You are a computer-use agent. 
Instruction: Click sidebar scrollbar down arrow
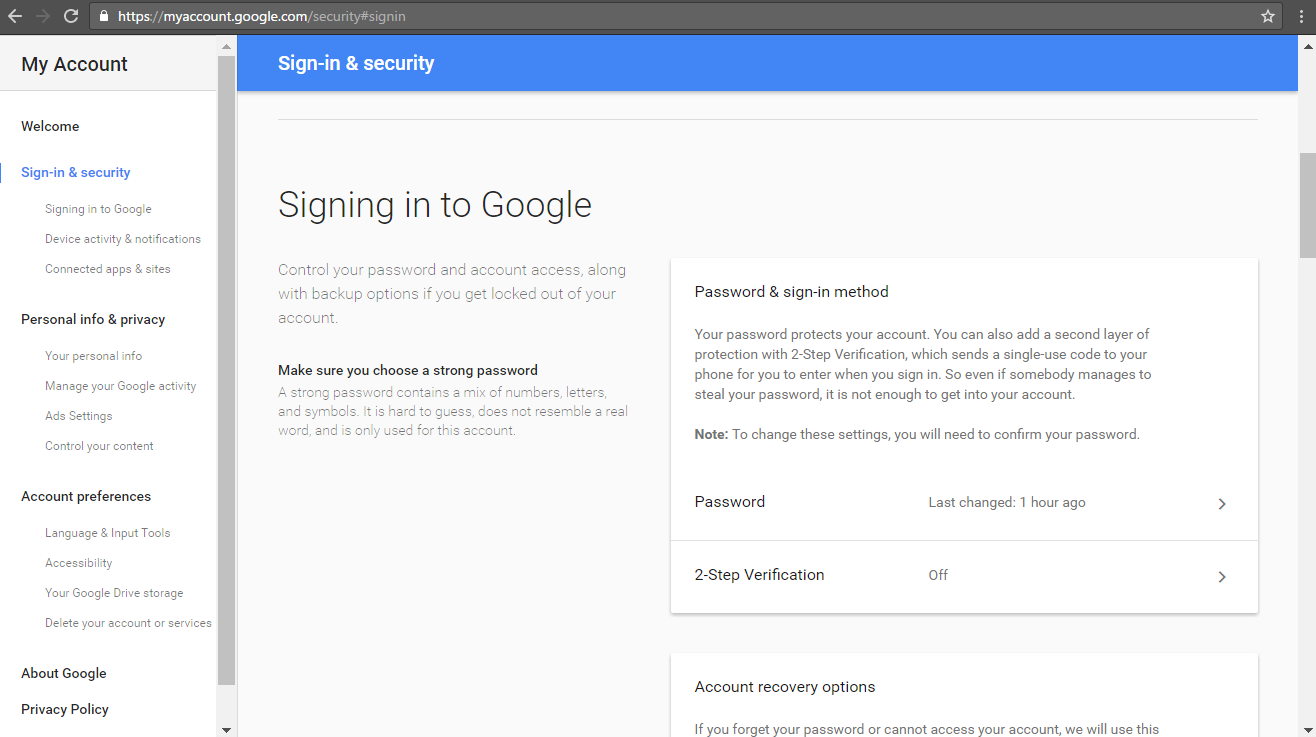click(226, 729)
